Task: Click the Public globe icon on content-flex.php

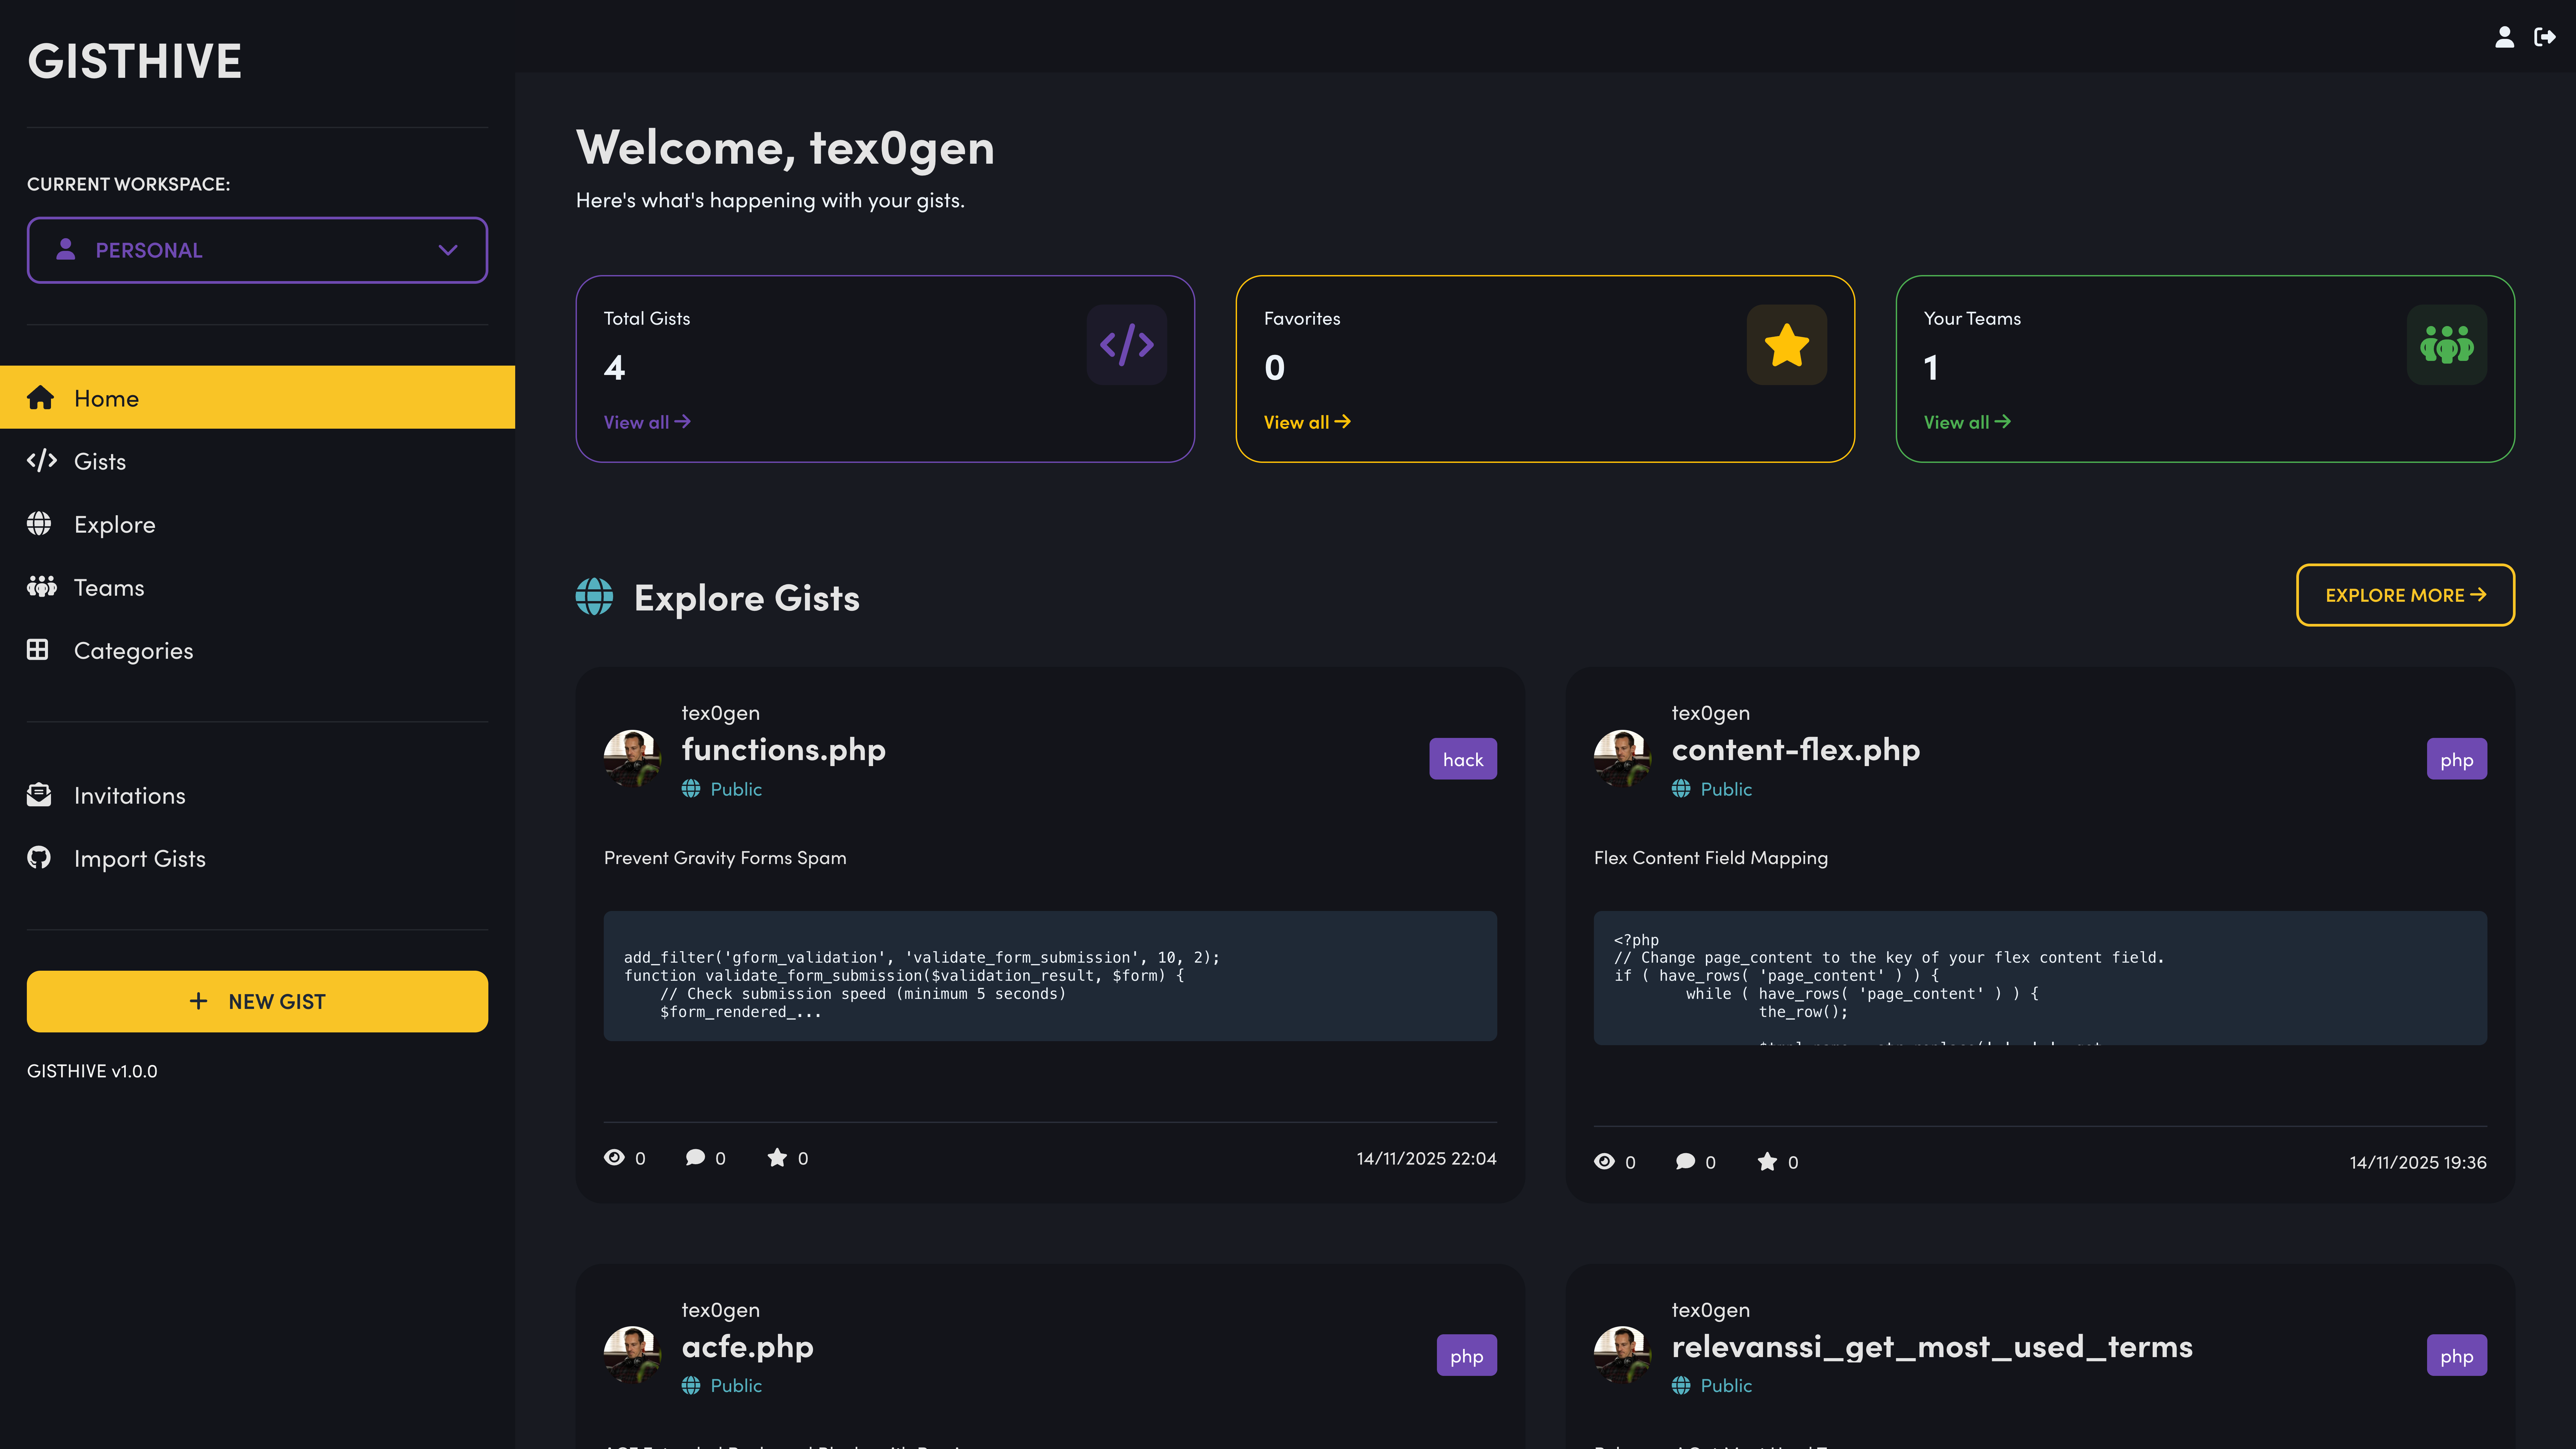Action: pyautogui.click(x=1681, y=789)
